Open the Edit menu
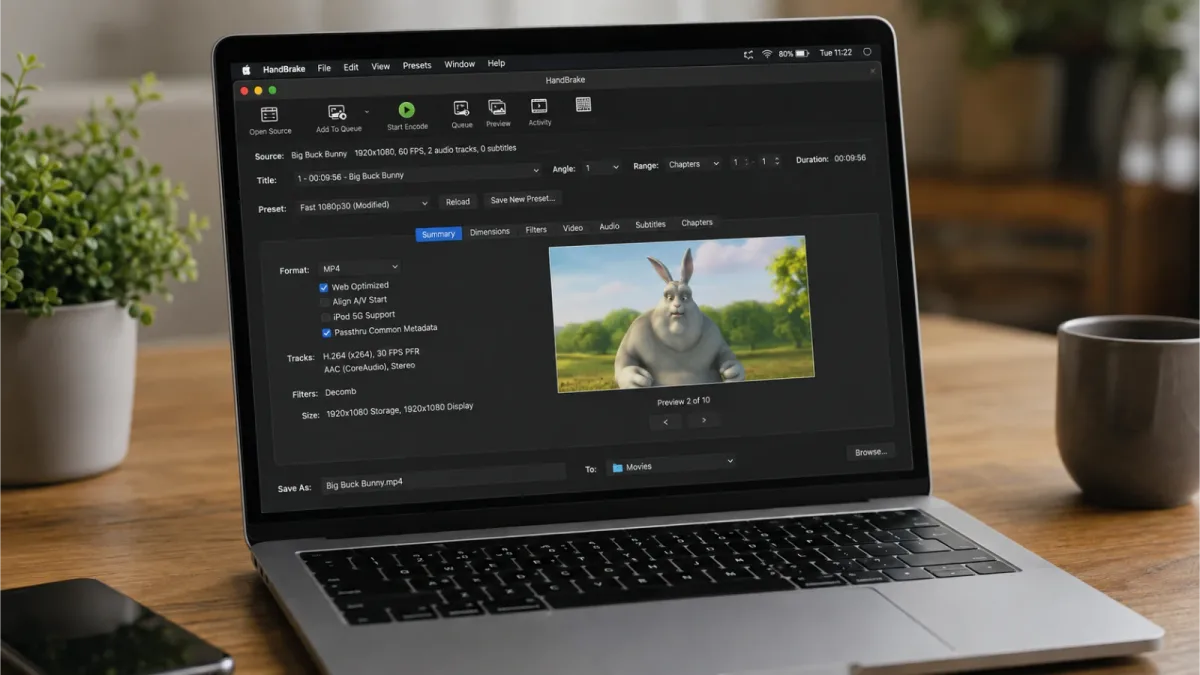1200x675 pixels. click(351, 67)
